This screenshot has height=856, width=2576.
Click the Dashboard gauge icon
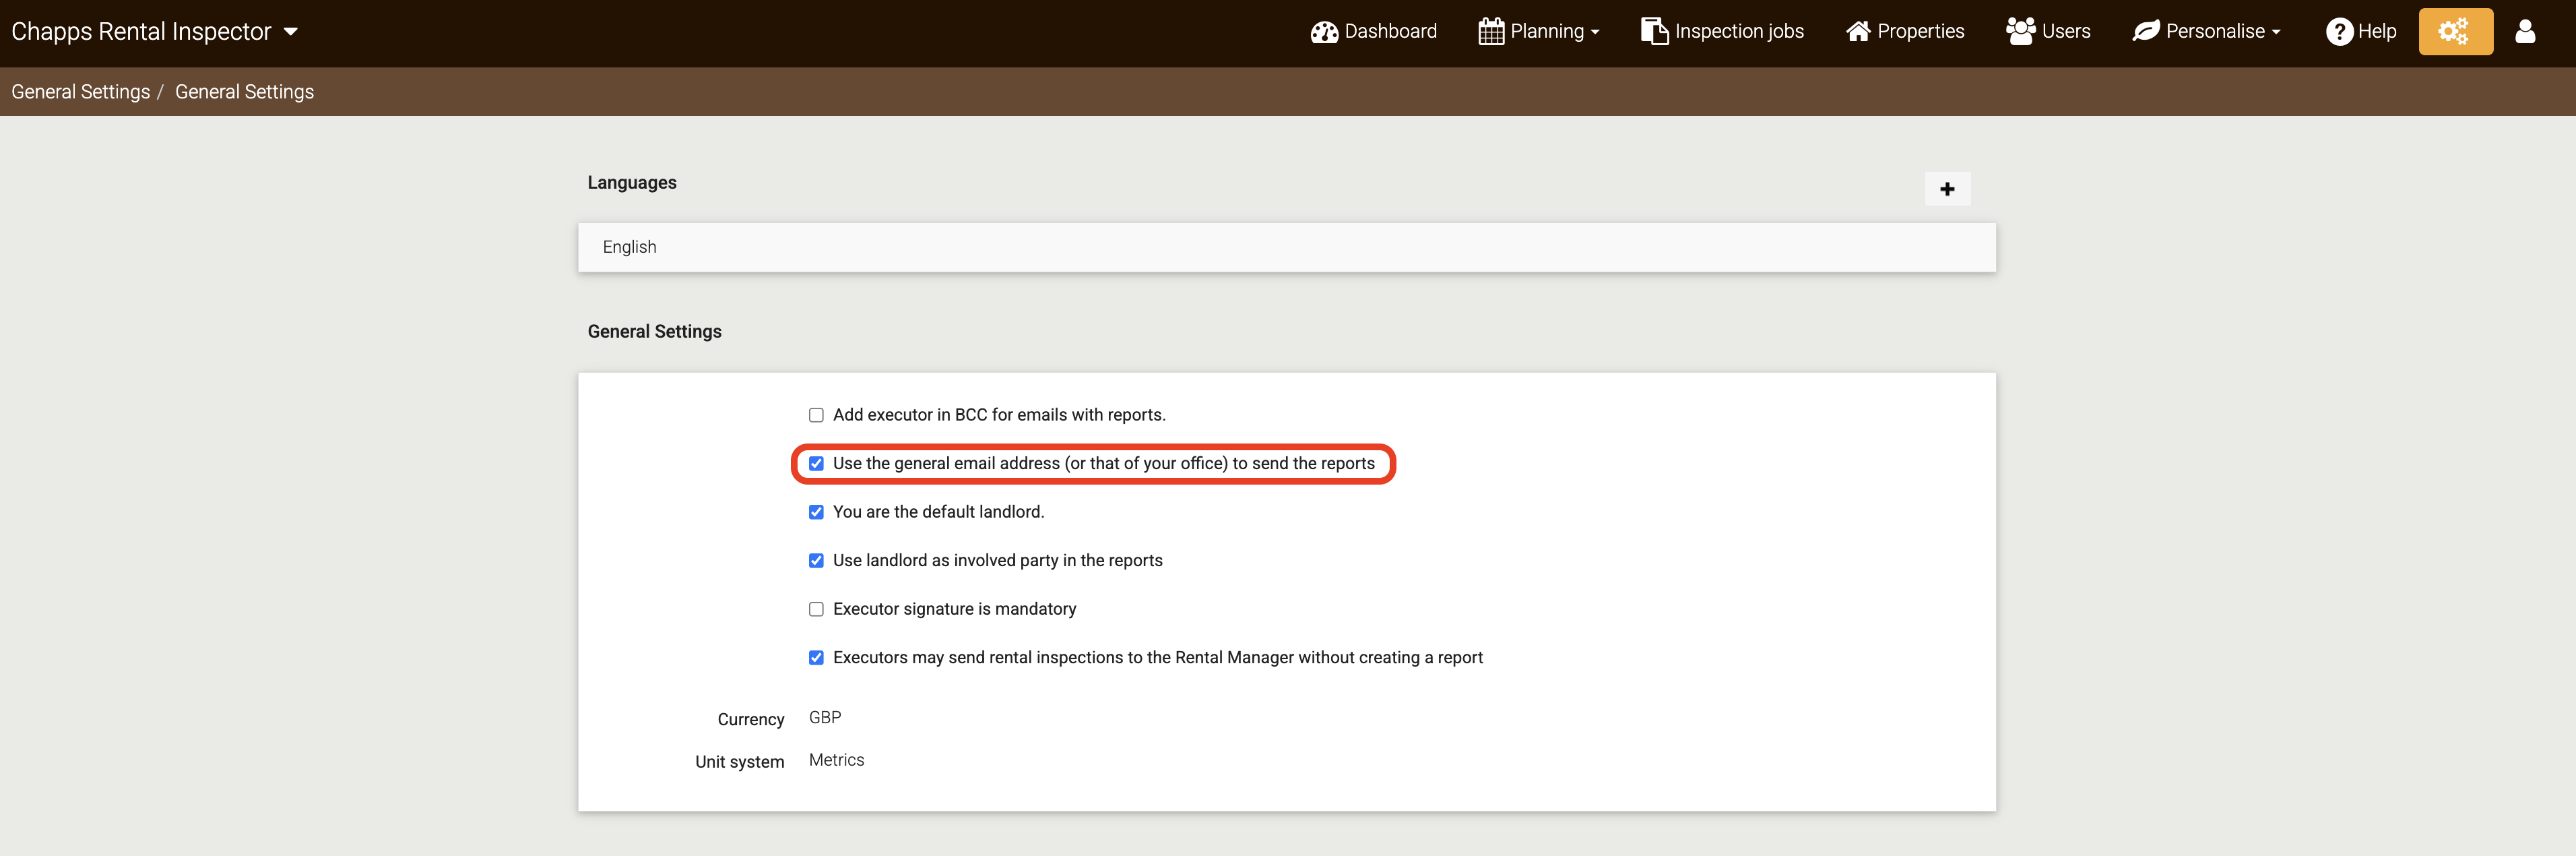click(x=1324, y=32)
